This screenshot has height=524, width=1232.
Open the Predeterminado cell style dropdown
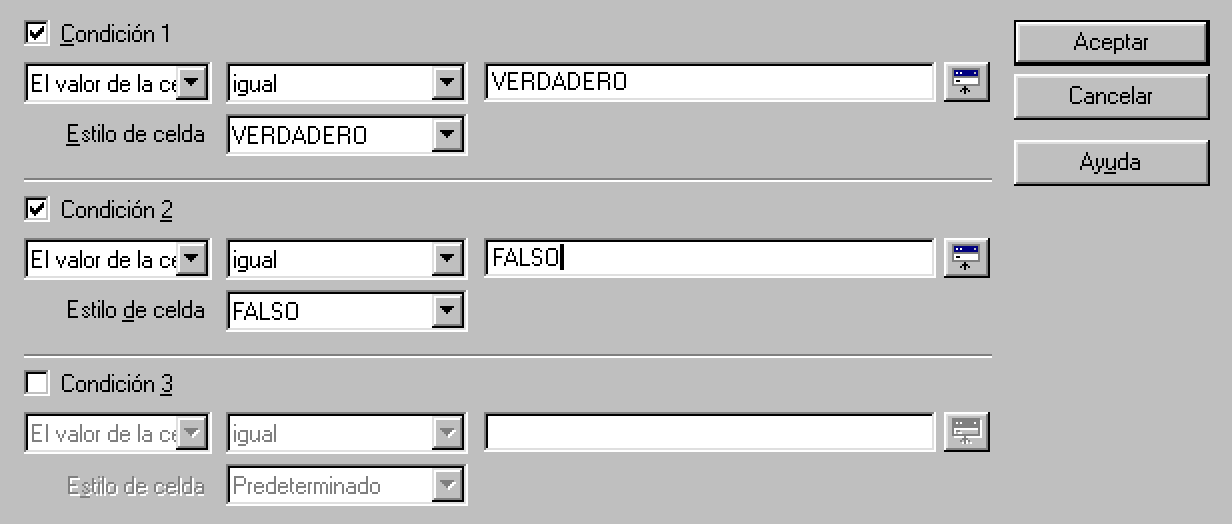click(x=447, y=486)
